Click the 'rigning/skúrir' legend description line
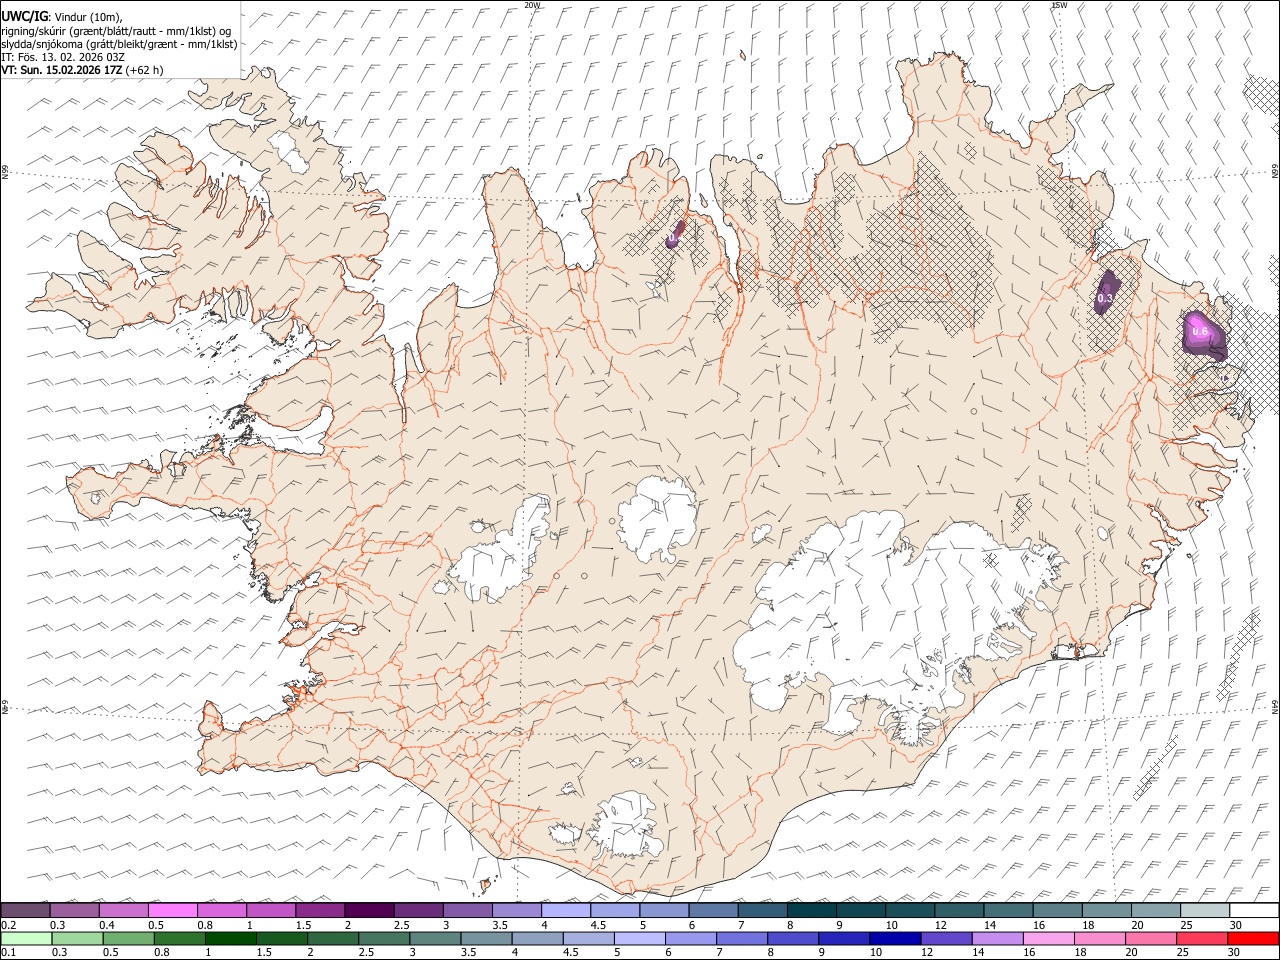 (117, 31)
